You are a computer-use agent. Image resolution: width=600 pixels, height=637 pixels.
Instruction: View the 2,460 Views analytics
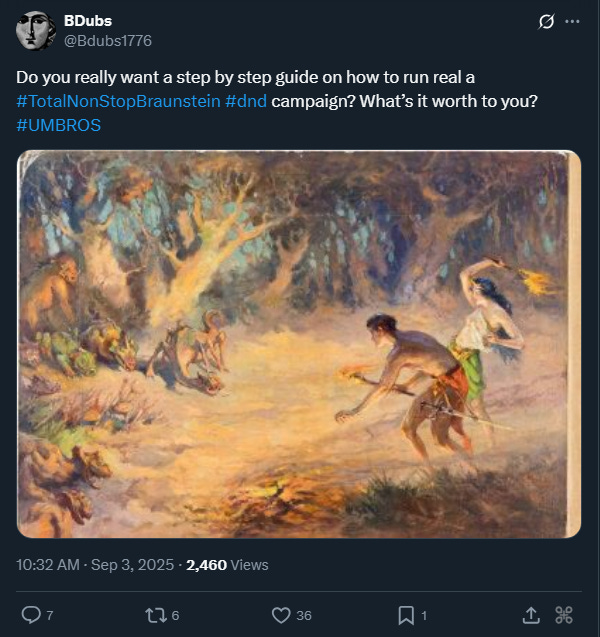(x=227, y=565)
